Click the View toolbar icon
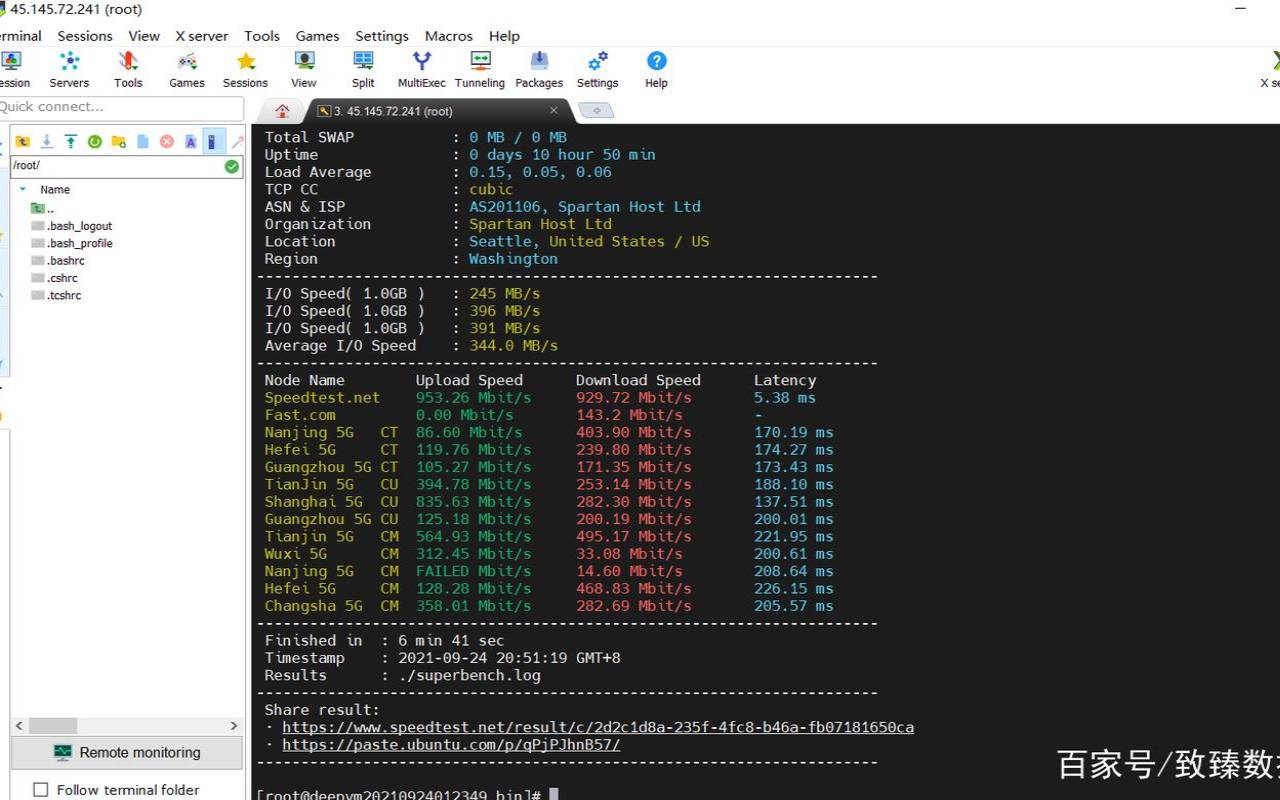1280x800 pixels. coord(304,70)
